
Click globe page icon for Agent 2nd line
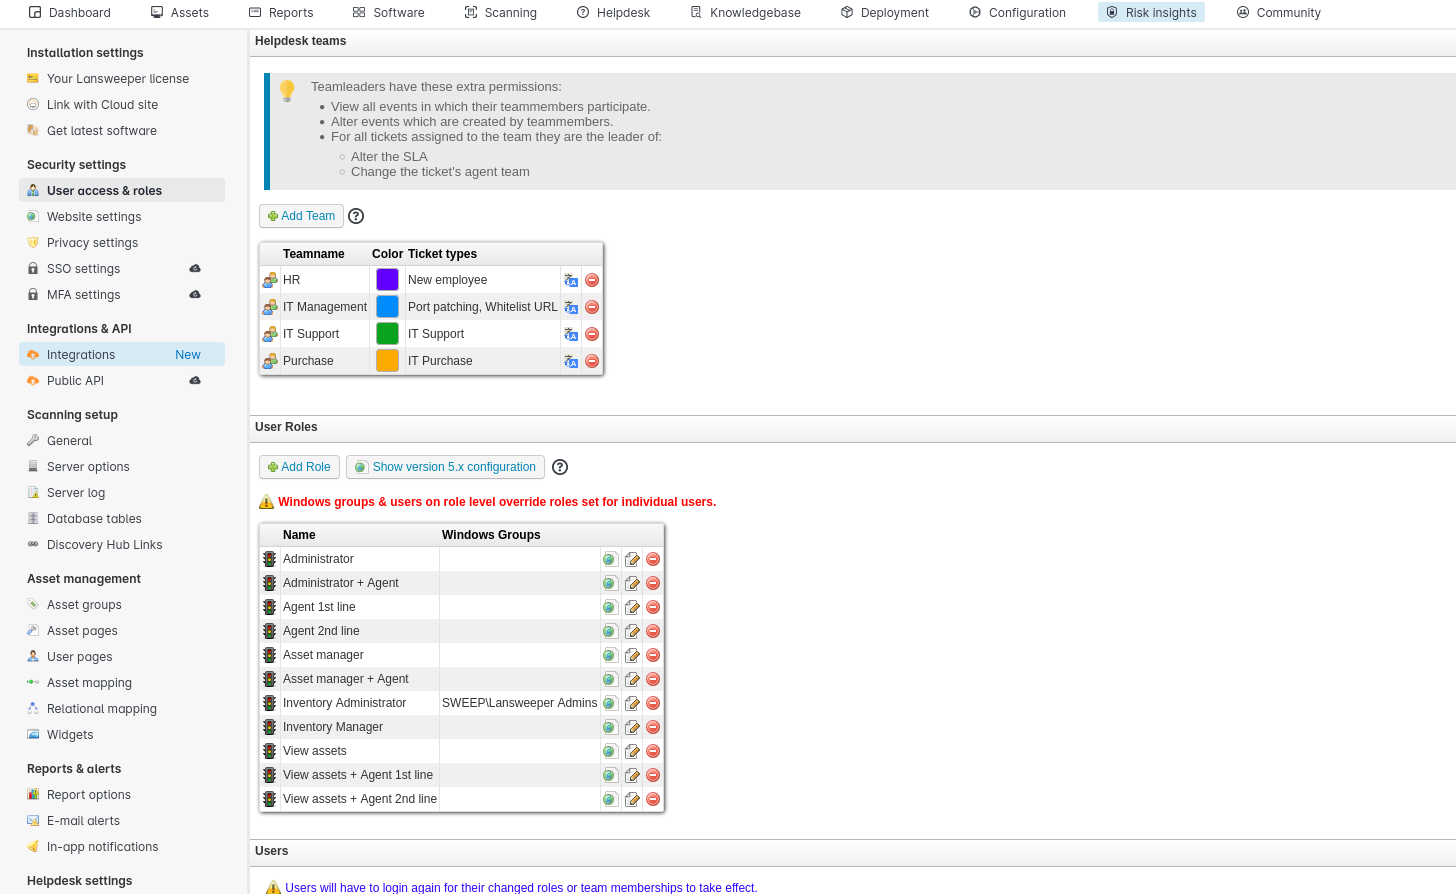coord(610,631)
